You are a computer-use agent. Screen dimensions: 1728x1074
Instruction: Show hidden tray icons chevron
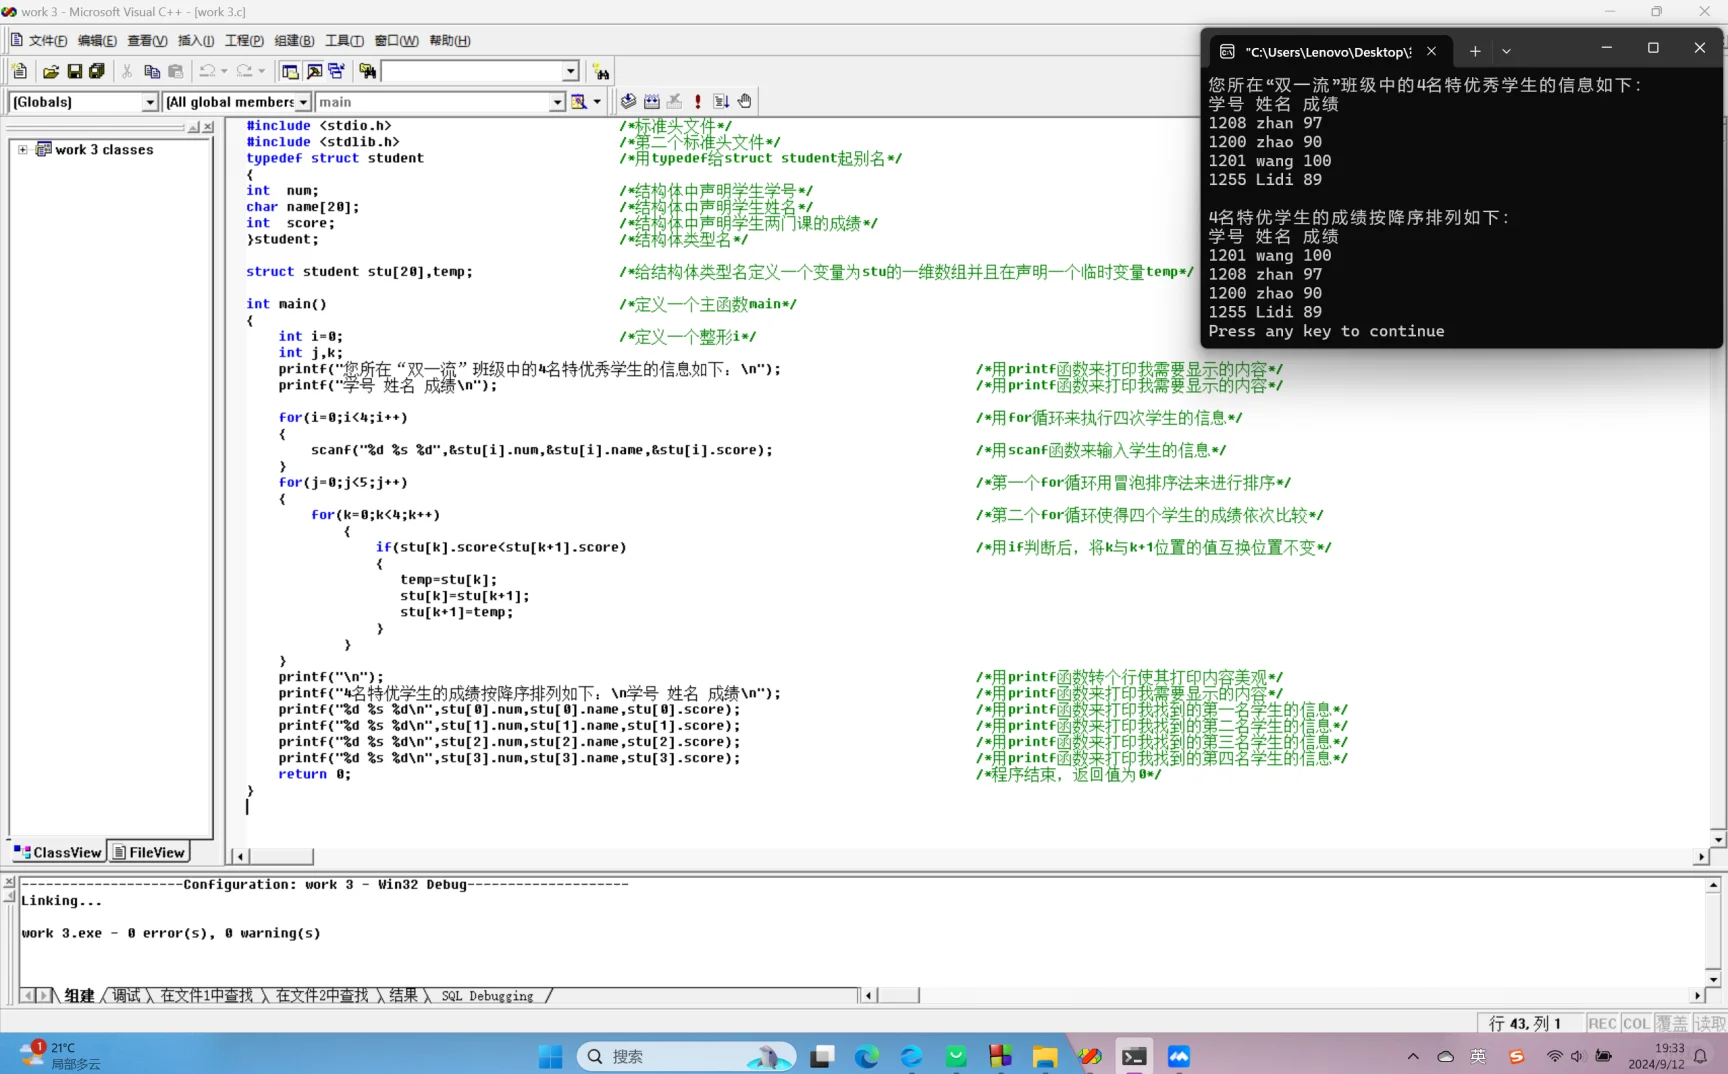tap(1413, 1056)
